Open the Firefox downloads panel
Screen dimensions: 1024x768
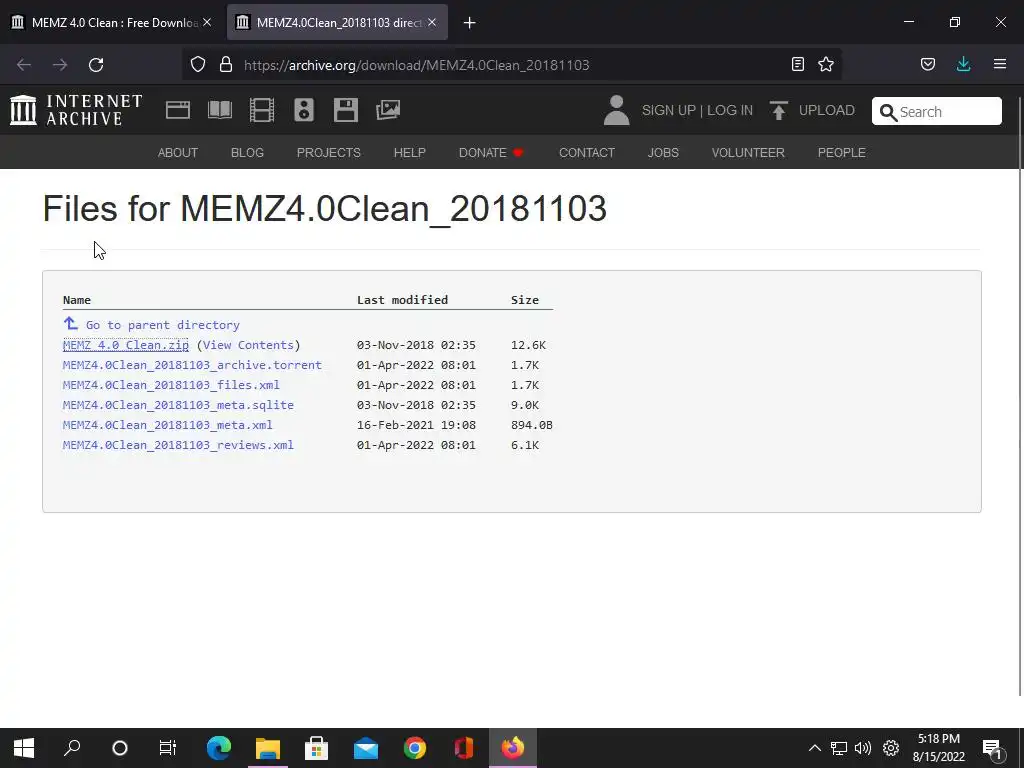(963, 64)
